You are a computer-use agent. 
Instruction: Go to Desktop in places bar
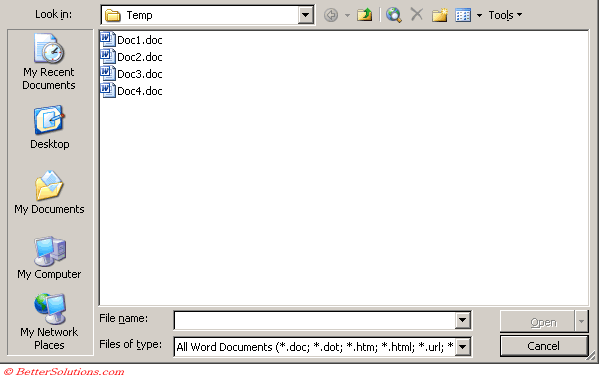tap(49, 128)
